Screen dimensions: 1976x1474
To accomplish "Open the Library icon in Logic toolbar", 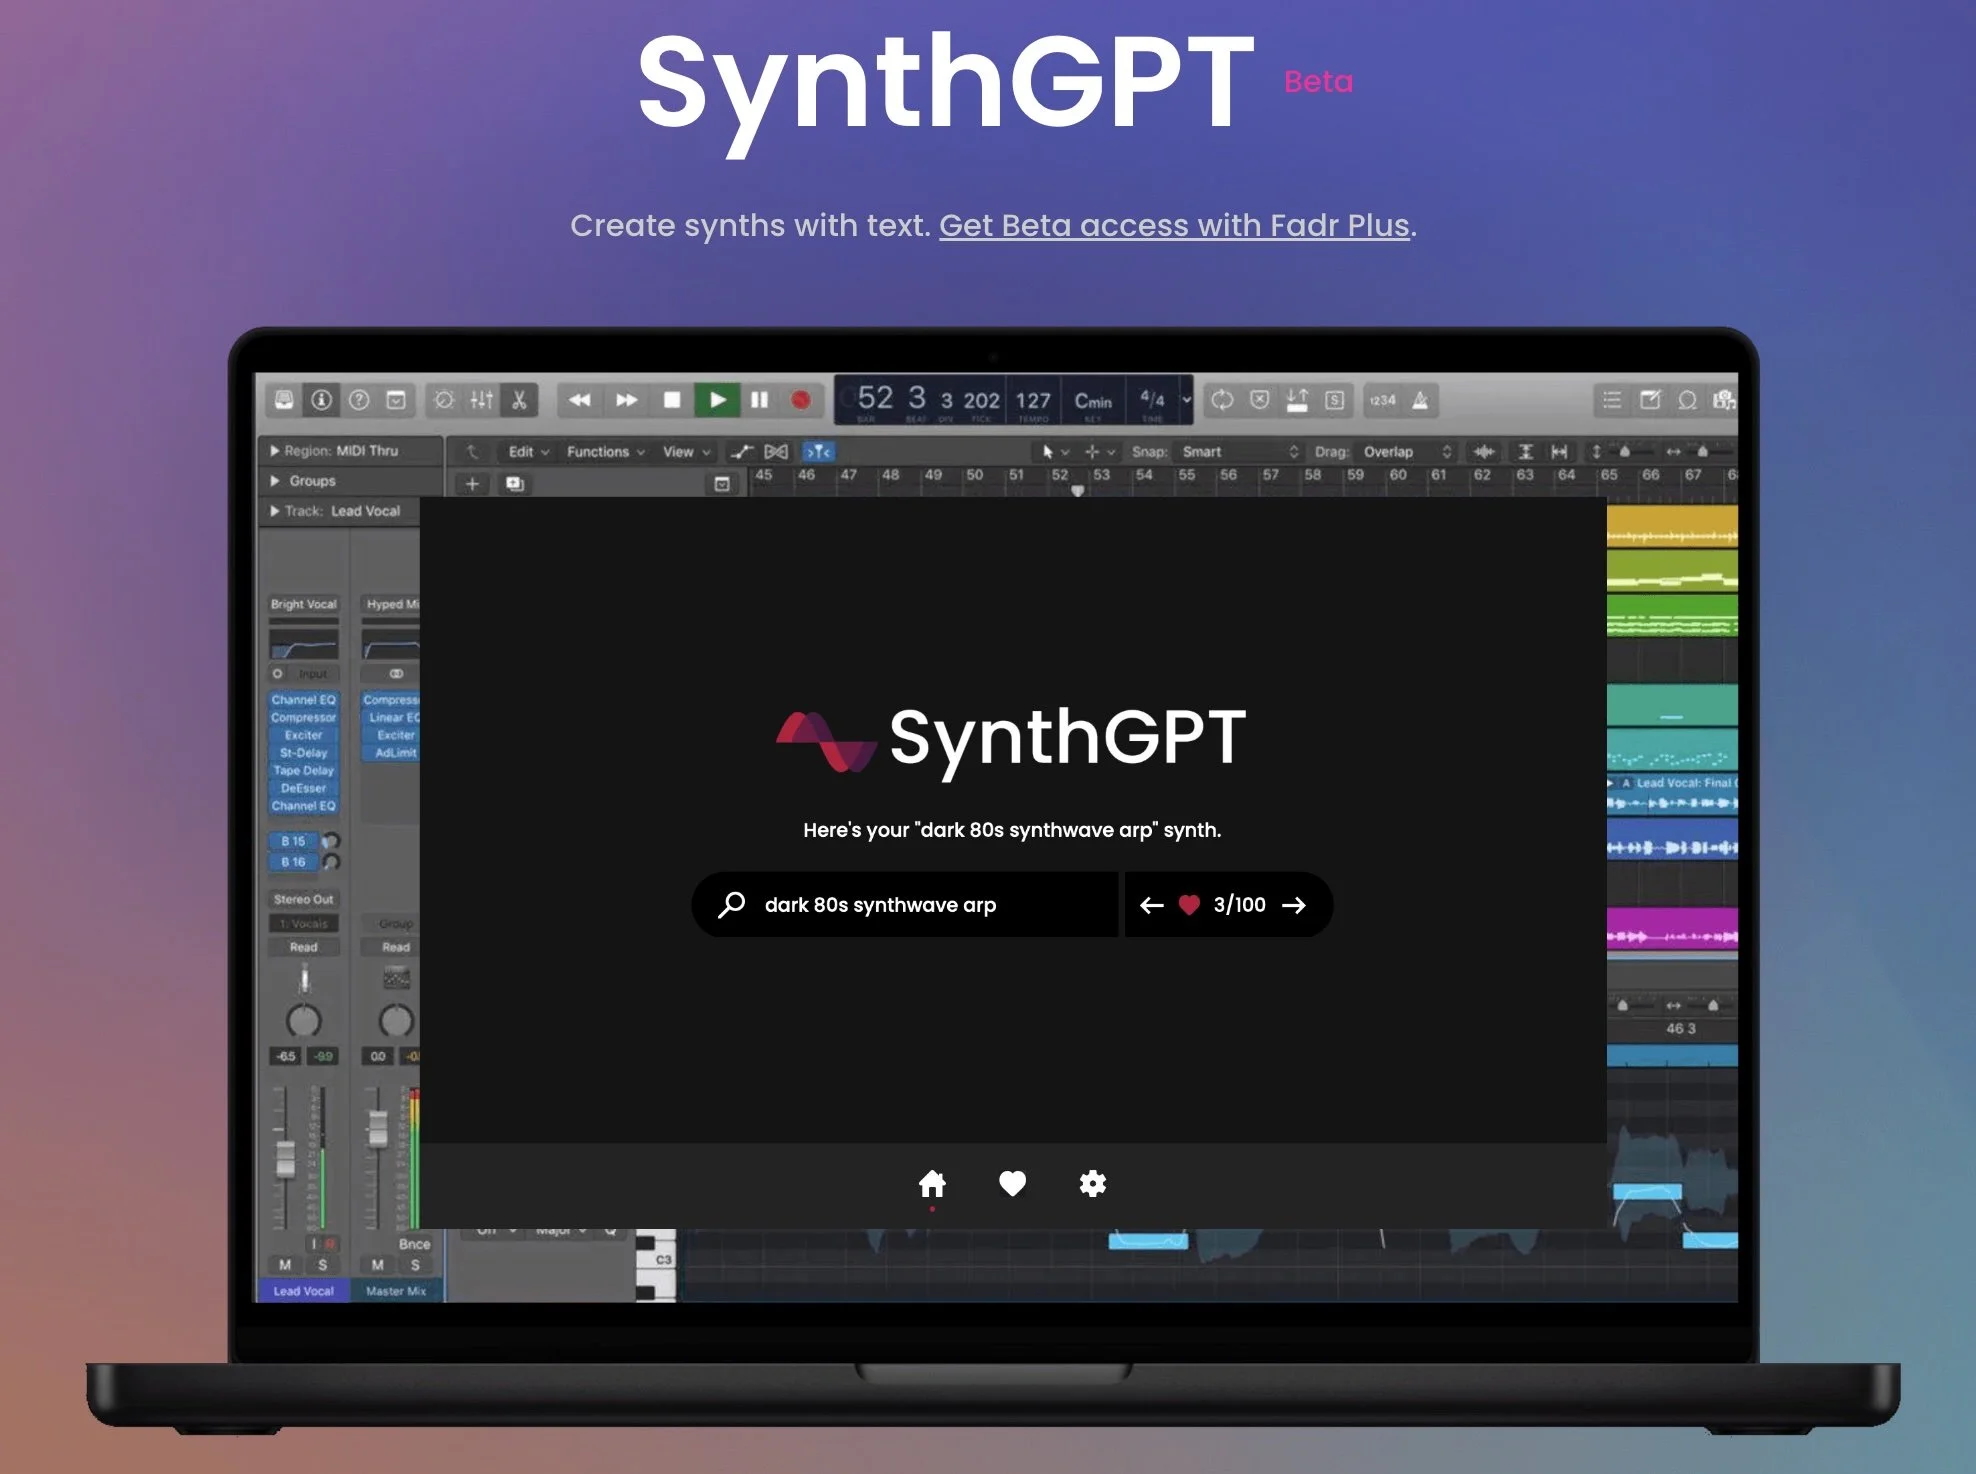I will [x=284, y=400].
